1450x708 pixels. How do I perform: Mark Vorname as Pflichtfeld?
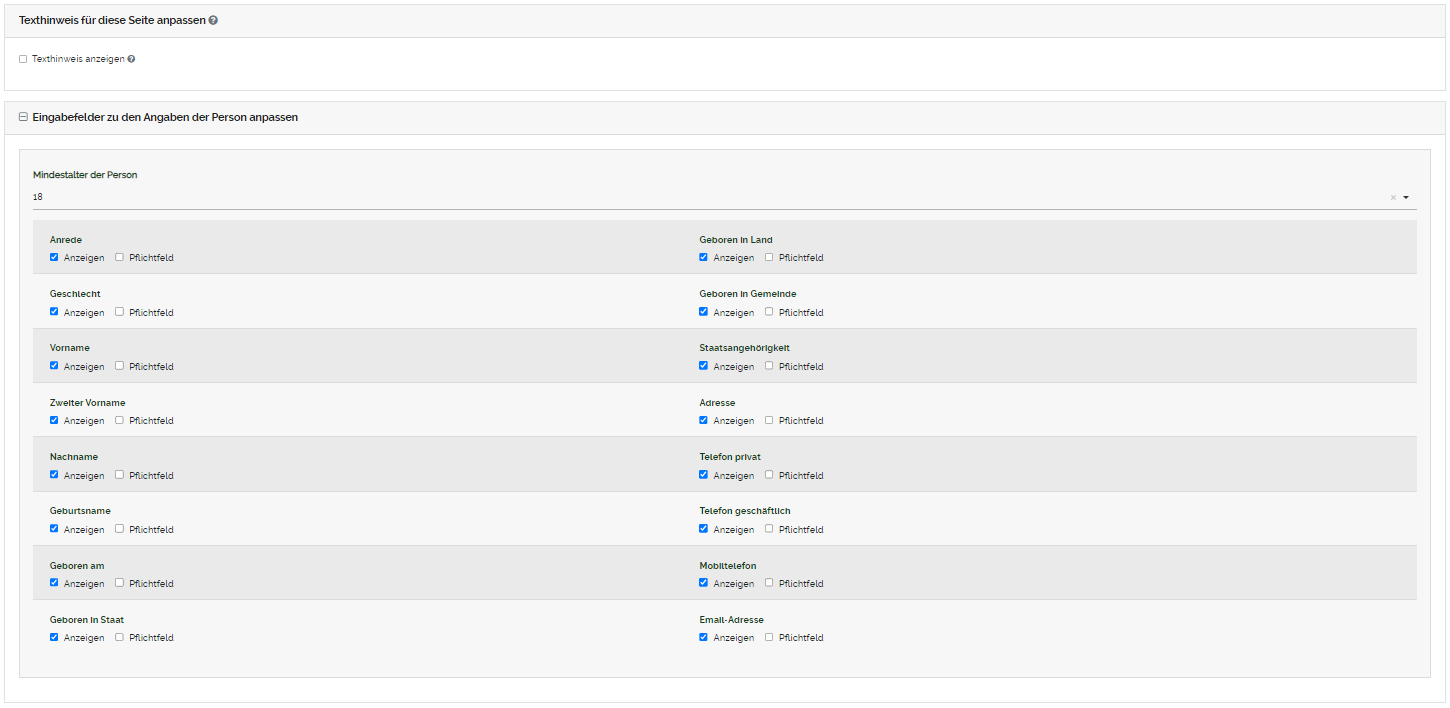(x=119, y=366)
